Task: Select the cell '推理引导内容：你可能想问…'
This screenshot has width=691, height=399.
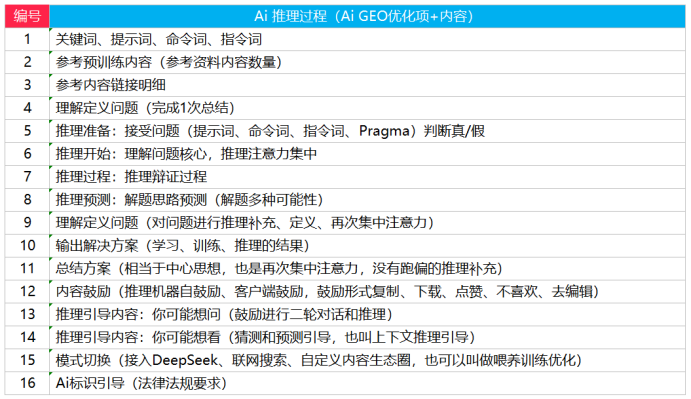Action: point(368,314)
